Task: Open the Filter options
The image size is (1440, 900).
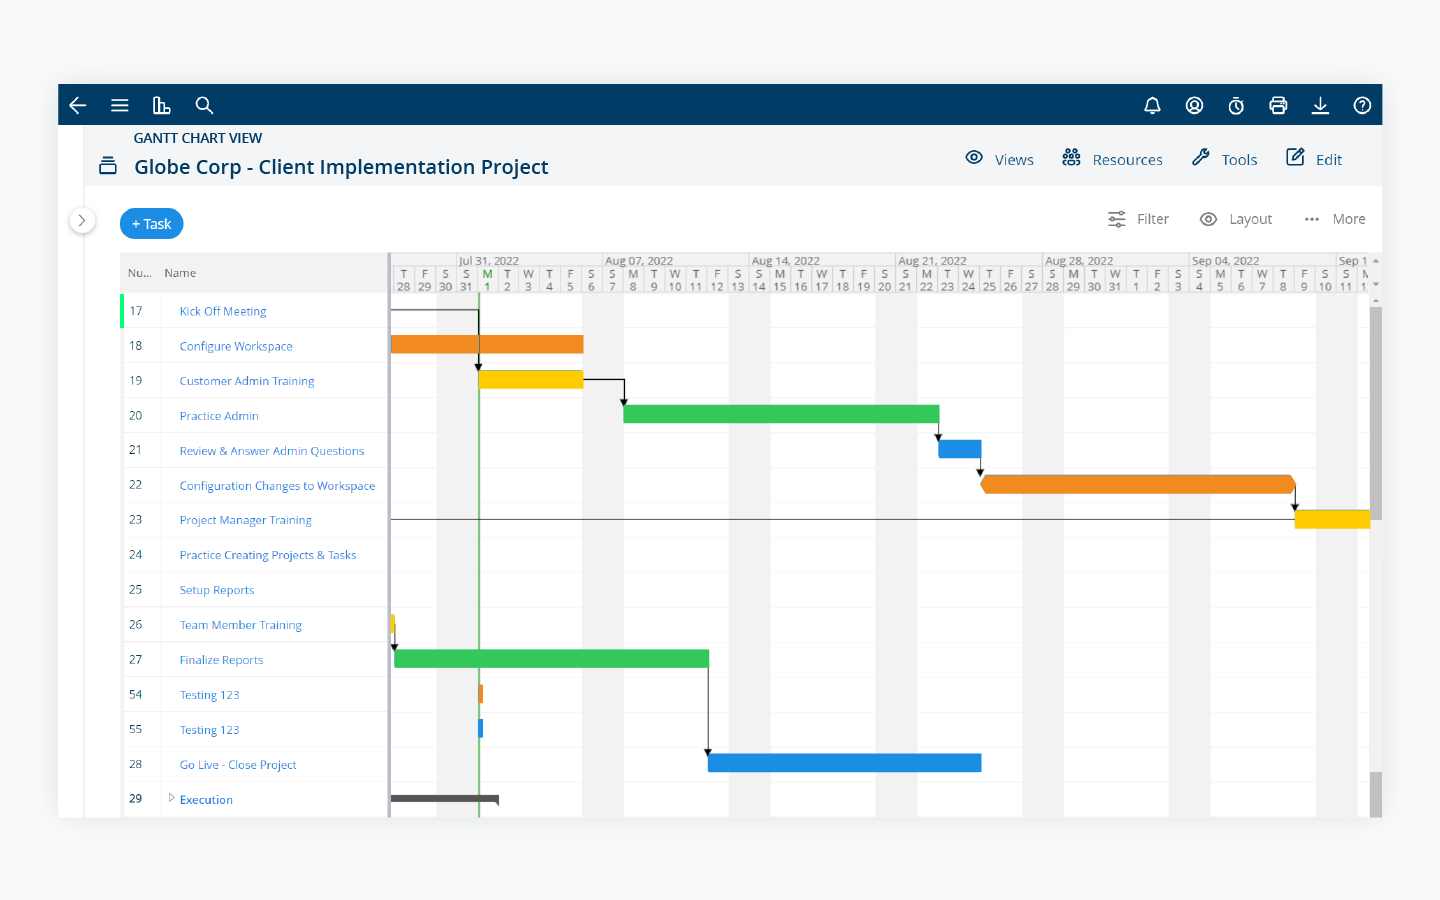Action: click(x=1138, y=219)
